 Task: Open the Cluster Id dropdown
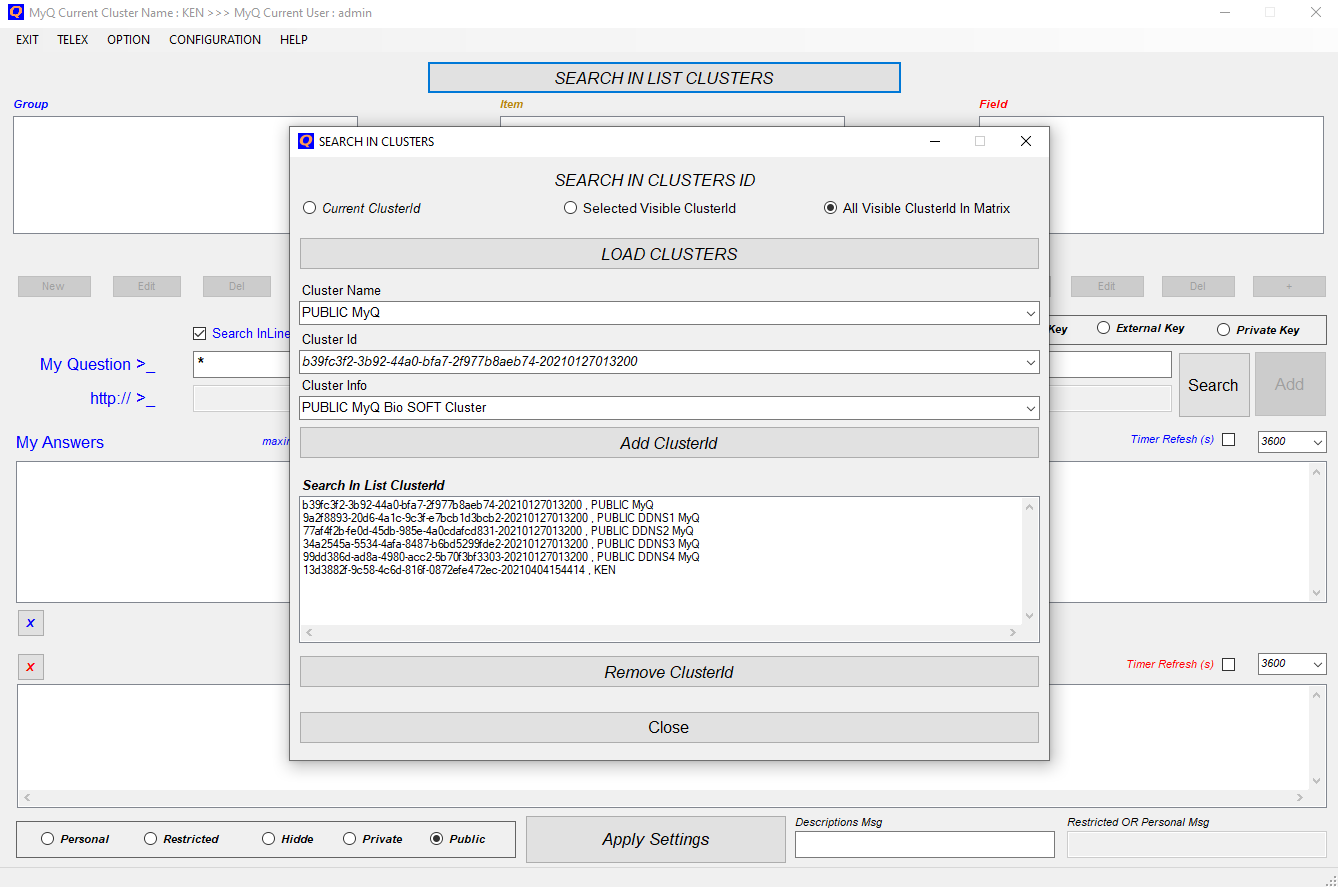click(x=1031, y=362)
